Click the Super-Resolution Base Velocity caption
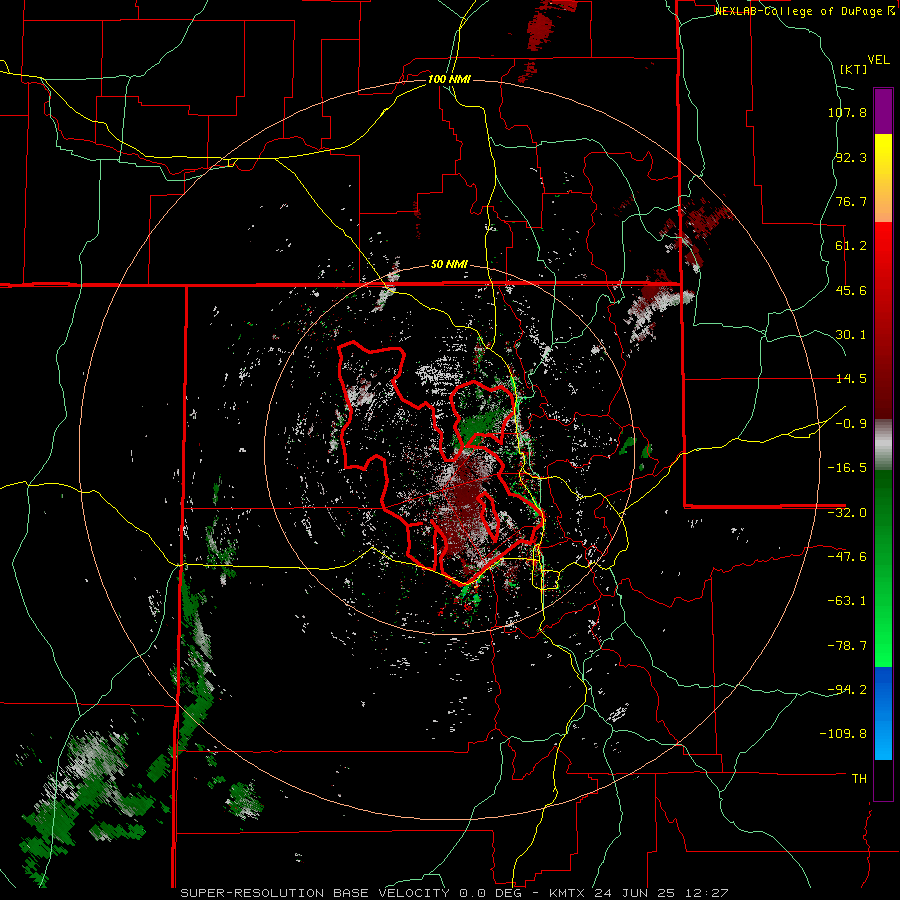Viewport: 900px width, 900px height. click(x=454, y=893)
